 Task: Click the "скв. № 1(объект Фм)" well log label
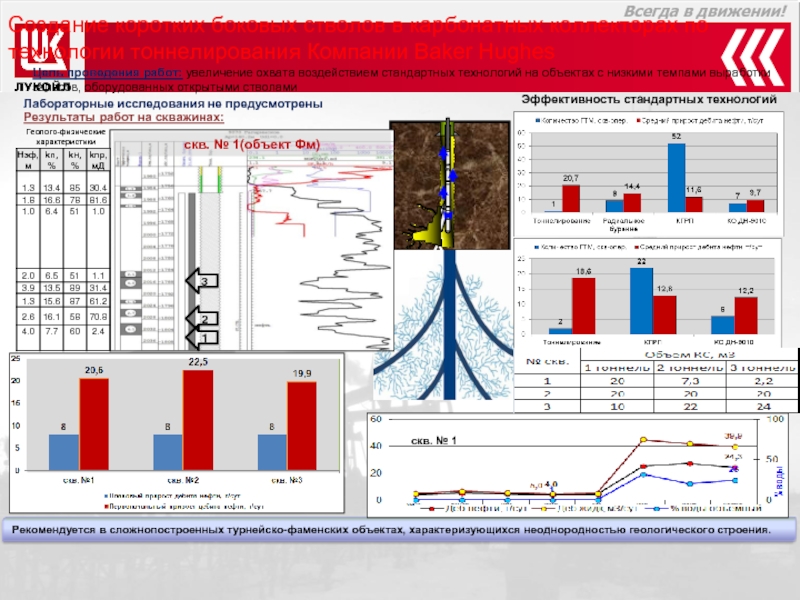click(252, 144)
